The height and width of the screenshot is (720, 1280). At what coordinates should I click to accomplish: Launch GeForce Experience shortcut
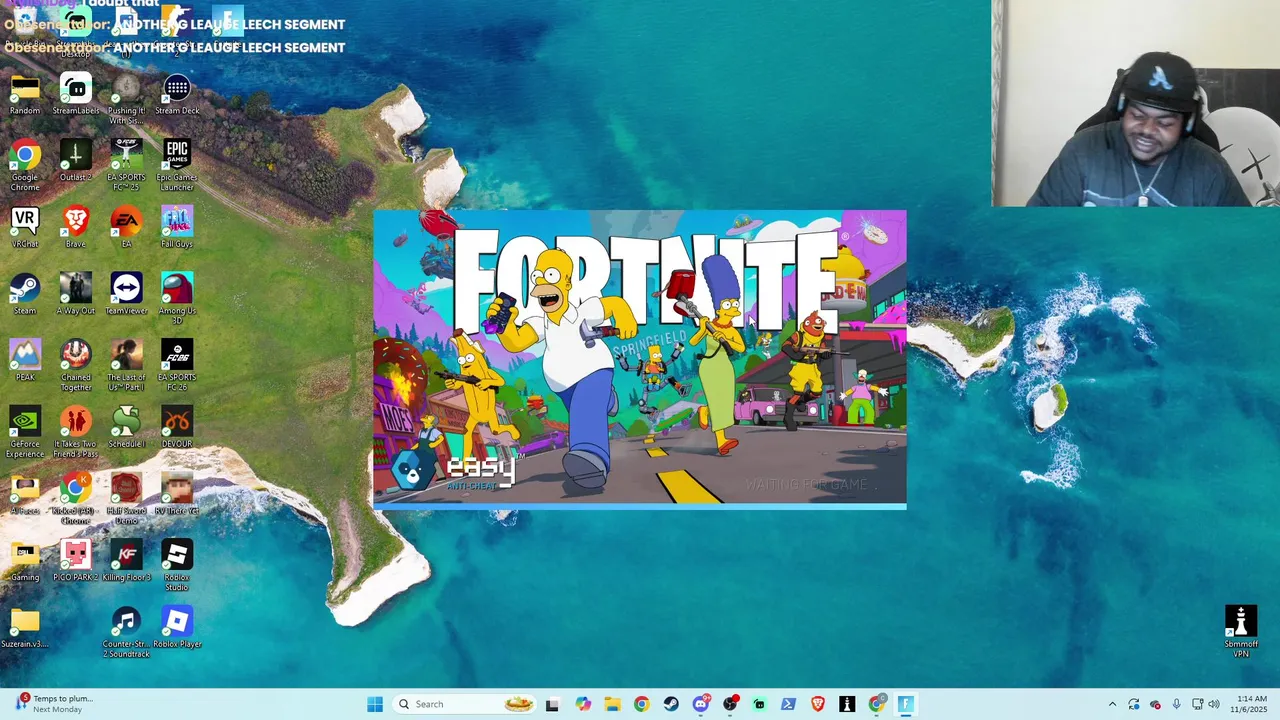[x=25, y=432]
